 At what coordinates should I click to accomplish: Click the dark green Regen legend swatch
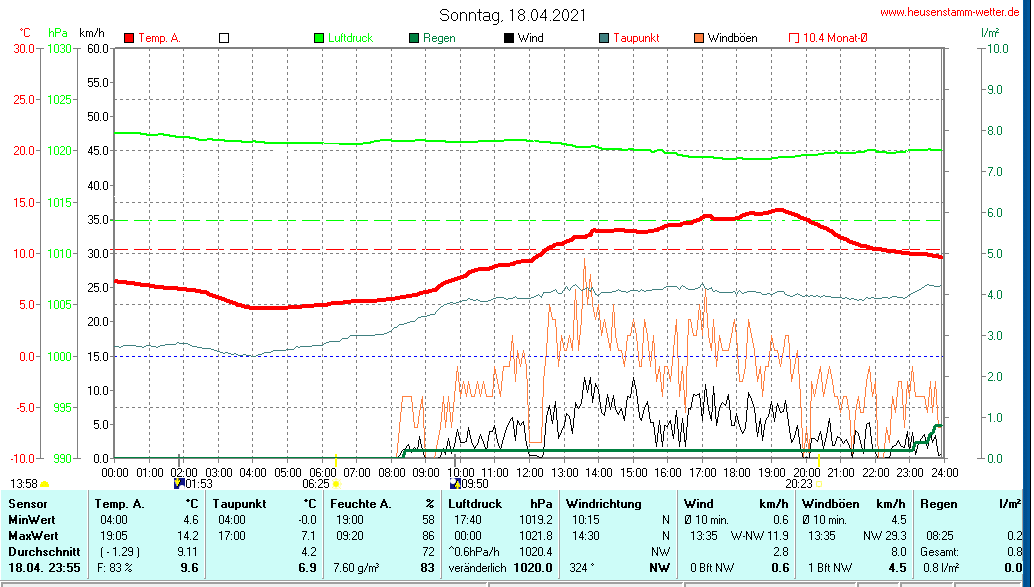[414, 38]
